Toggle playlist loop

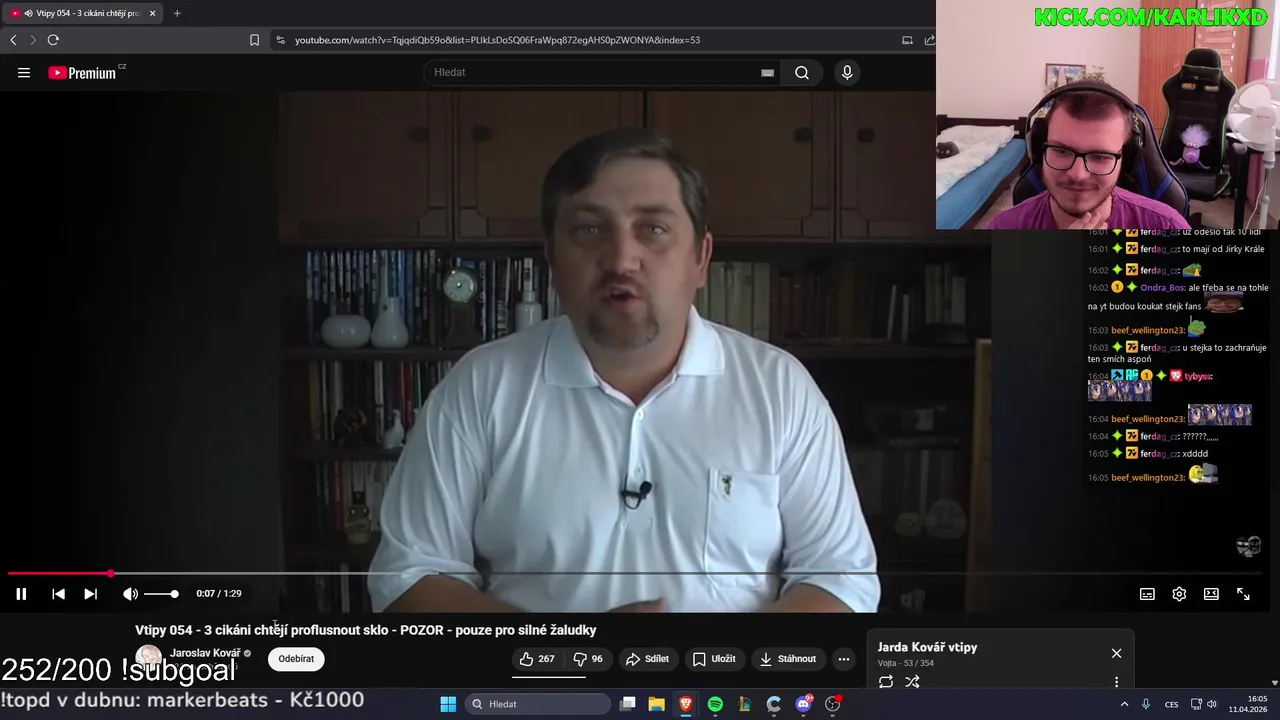click(x=886, y=682)
